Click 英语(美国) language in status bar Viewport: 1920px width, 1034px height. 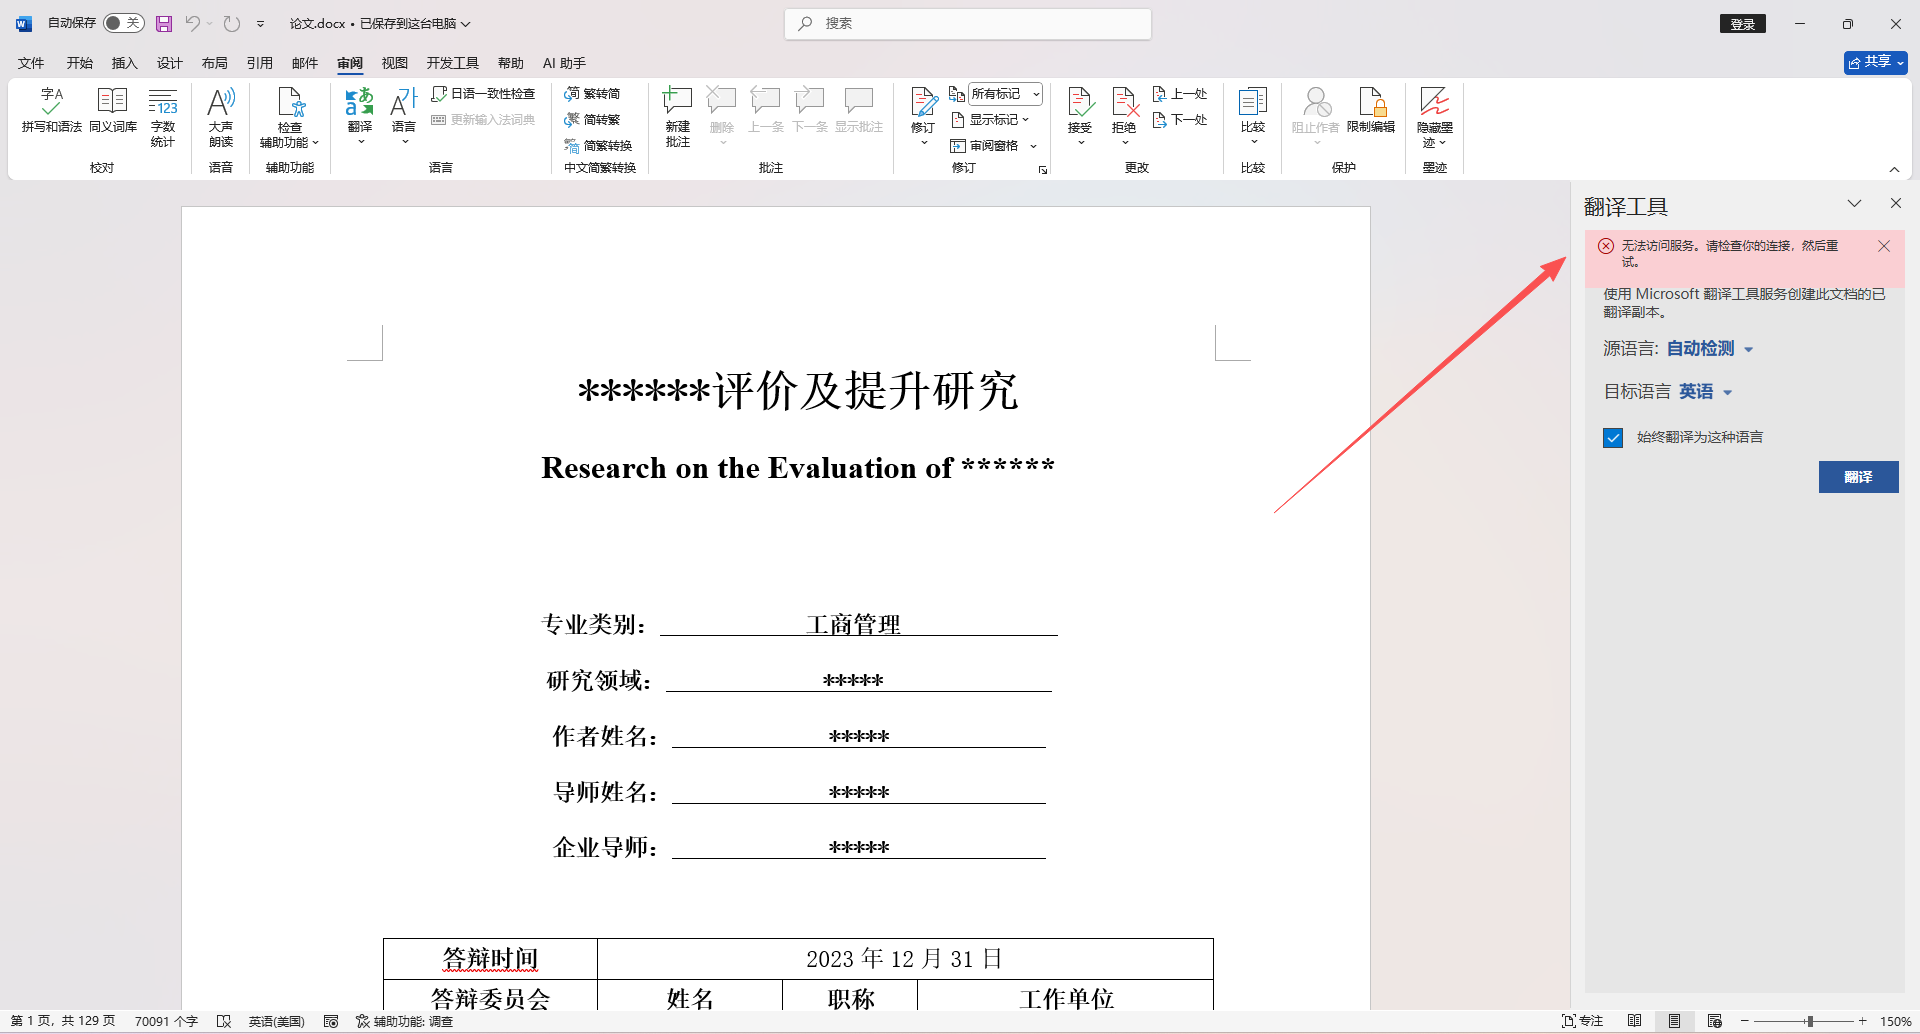point(276,1021)
